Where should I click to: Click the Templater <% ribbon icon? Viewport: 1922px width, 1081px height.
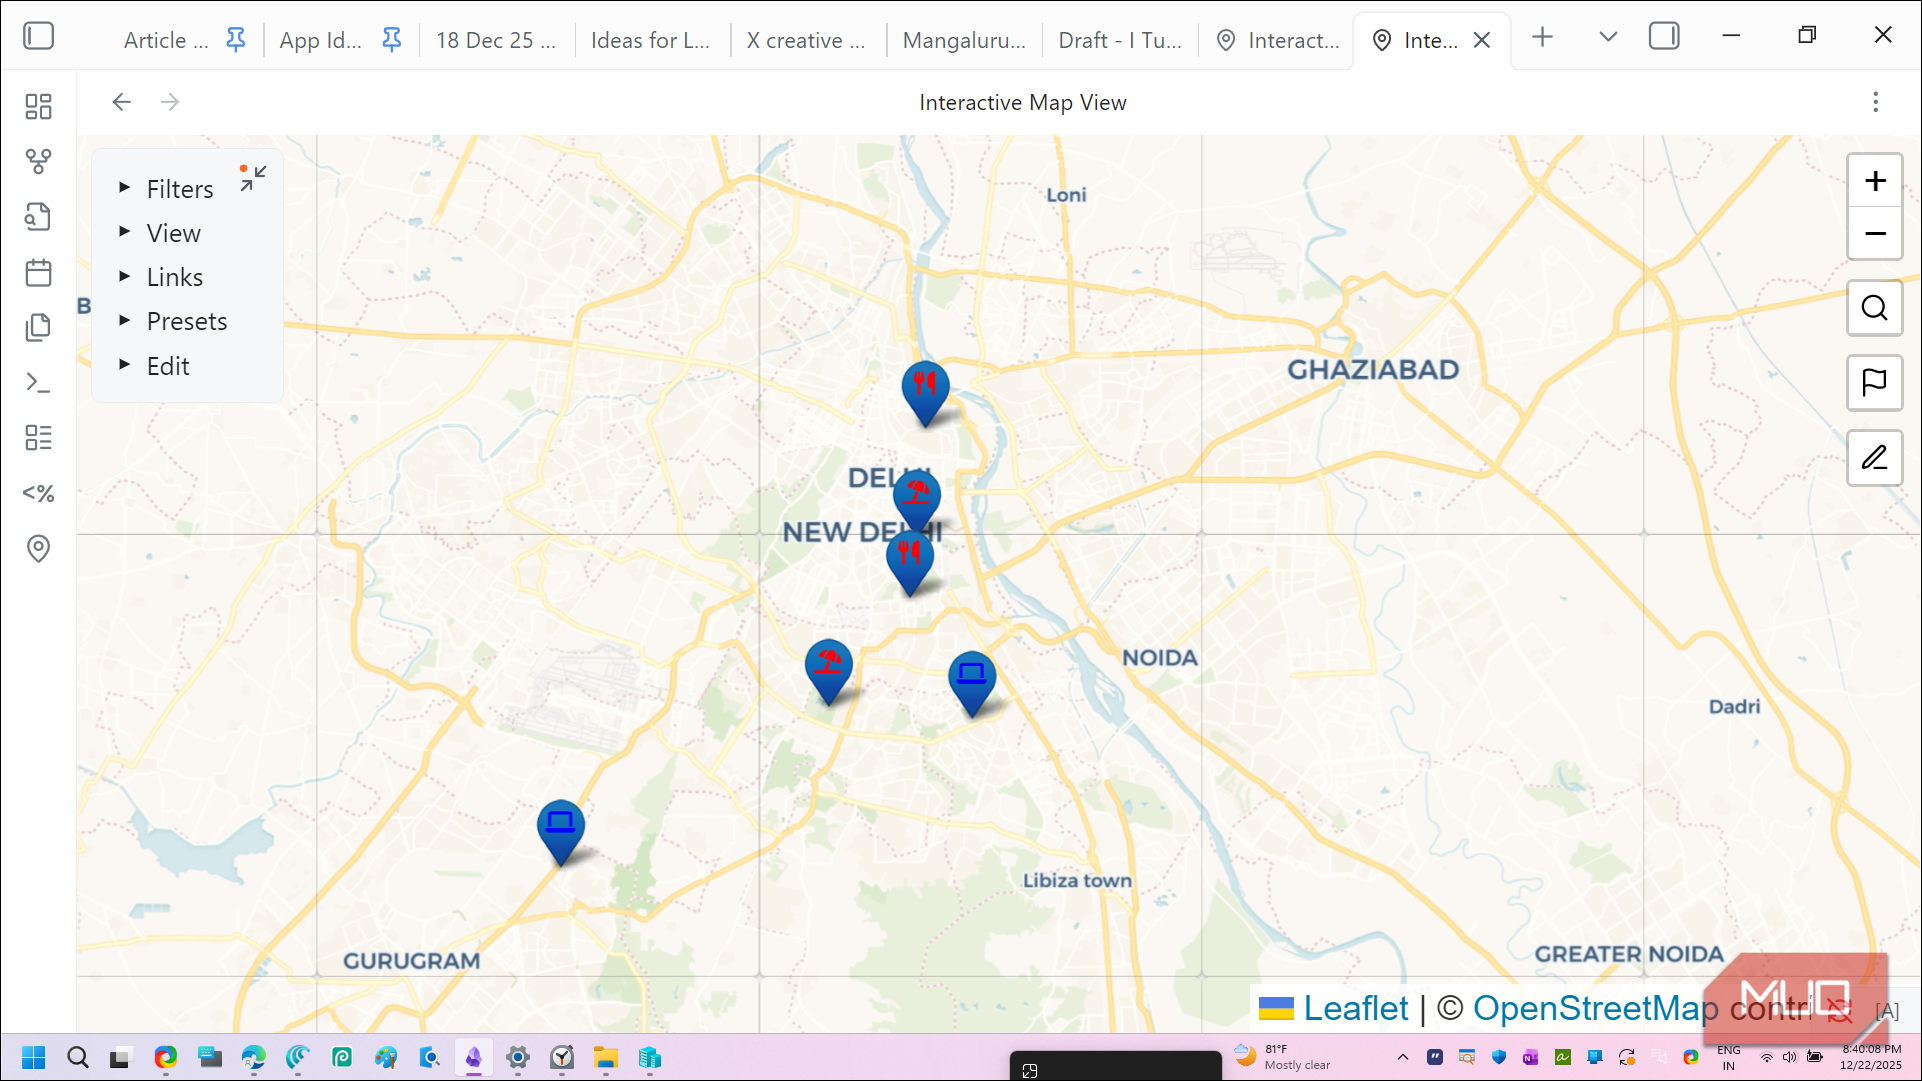(38, 493)
